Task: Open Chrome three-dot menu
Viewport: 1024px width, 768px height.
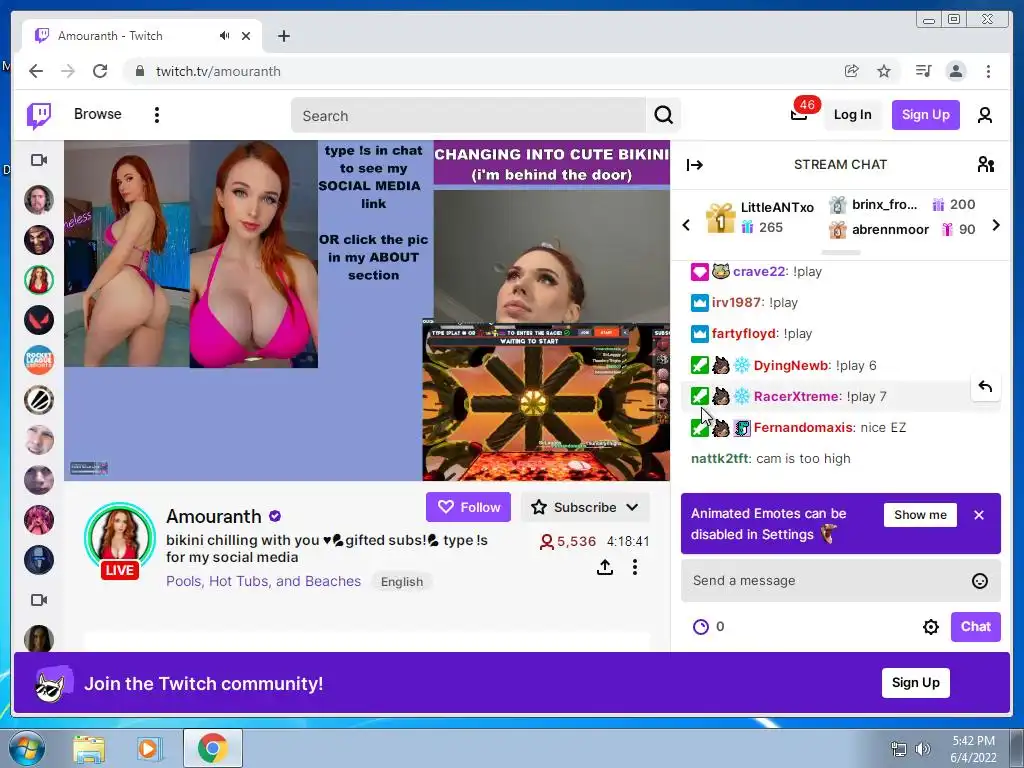Action: (988, 71)
